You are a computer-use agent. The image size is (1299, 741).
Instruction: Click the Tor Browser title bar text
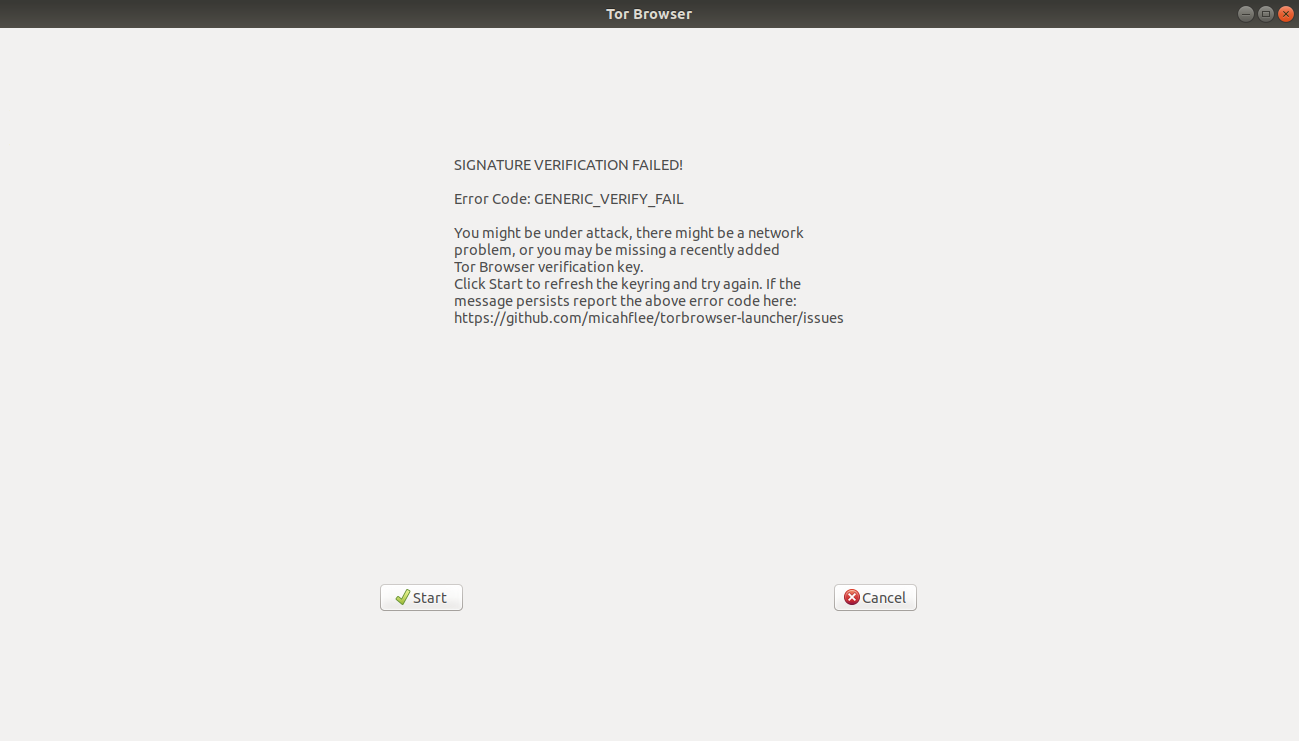648,13
